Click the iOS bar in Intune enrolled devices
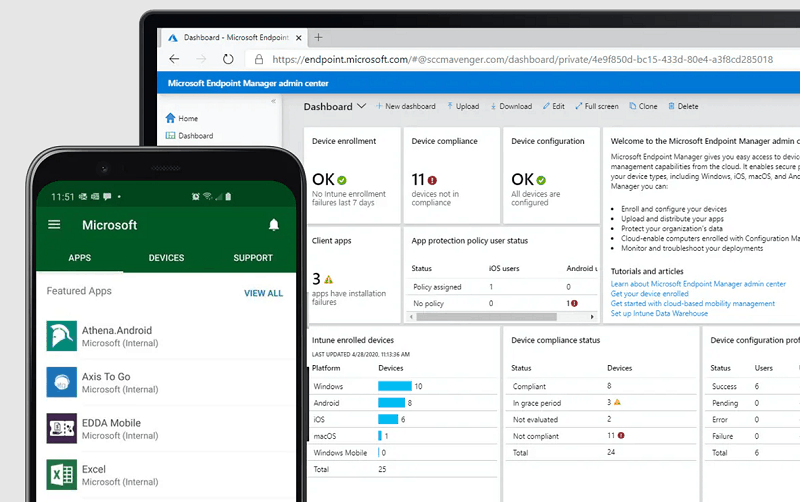 click(x=388, y=419)
